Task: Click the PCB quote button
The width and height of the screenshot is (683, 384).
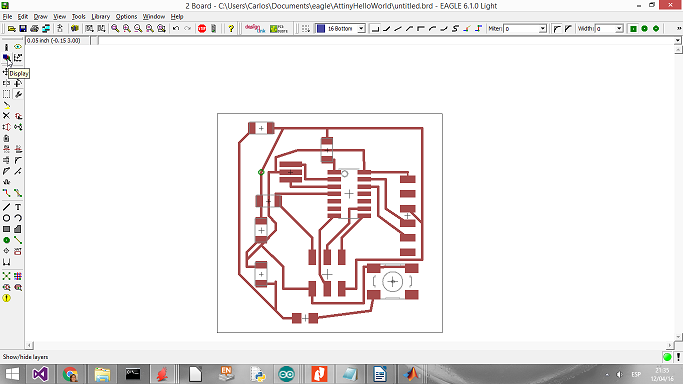Action: (279, 29)
